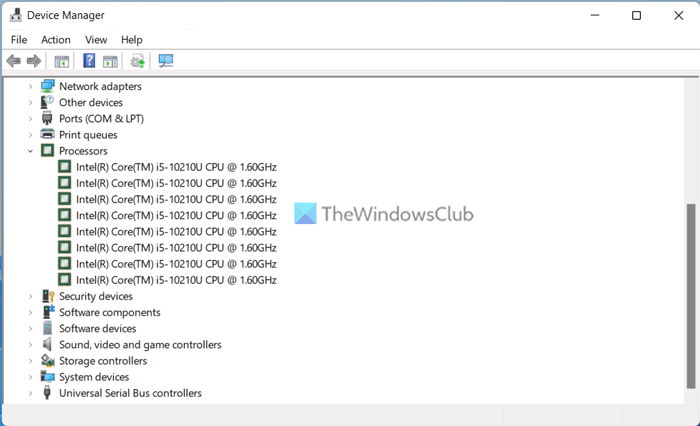Select the 'Print queues' label text
Viewport: 700px width, 426px height.
pos(88,135)
